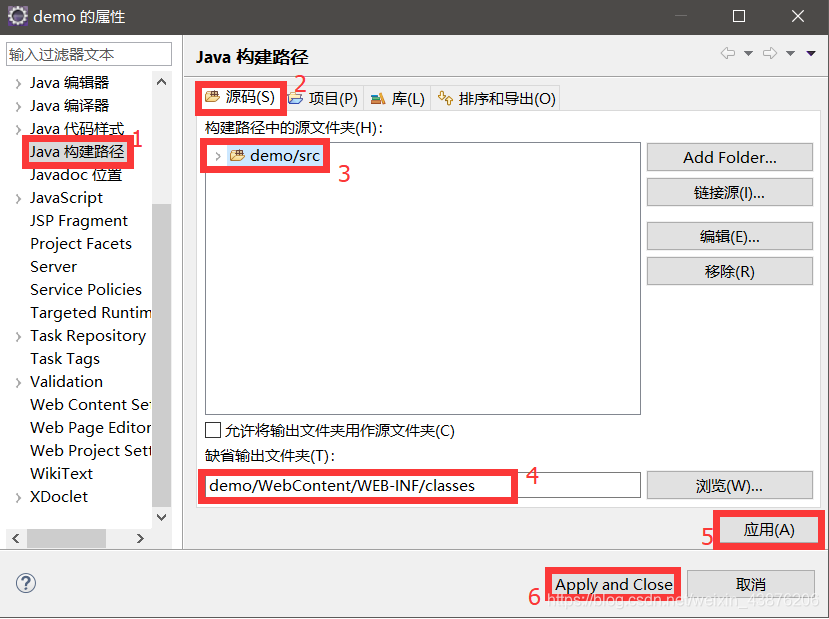Open the back history dropdown arrow

click(x=748, y=53)
